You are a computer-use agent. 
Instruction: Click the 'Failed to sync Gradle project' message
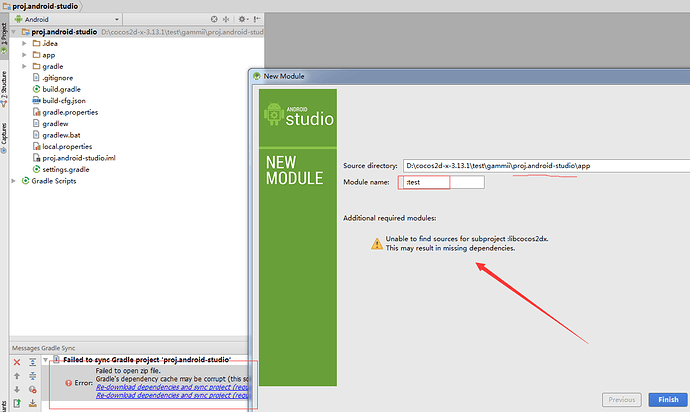pyautogui.click(x=147, y=360)
